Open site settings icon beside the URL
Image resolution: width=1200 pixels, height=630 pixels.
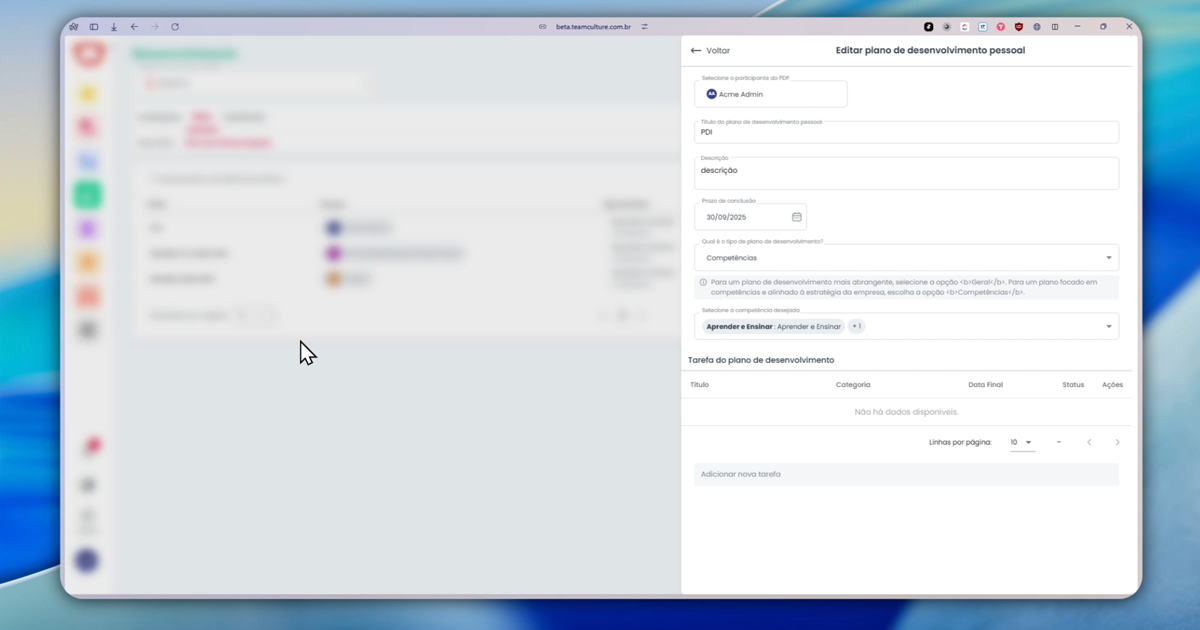point(645,27)
